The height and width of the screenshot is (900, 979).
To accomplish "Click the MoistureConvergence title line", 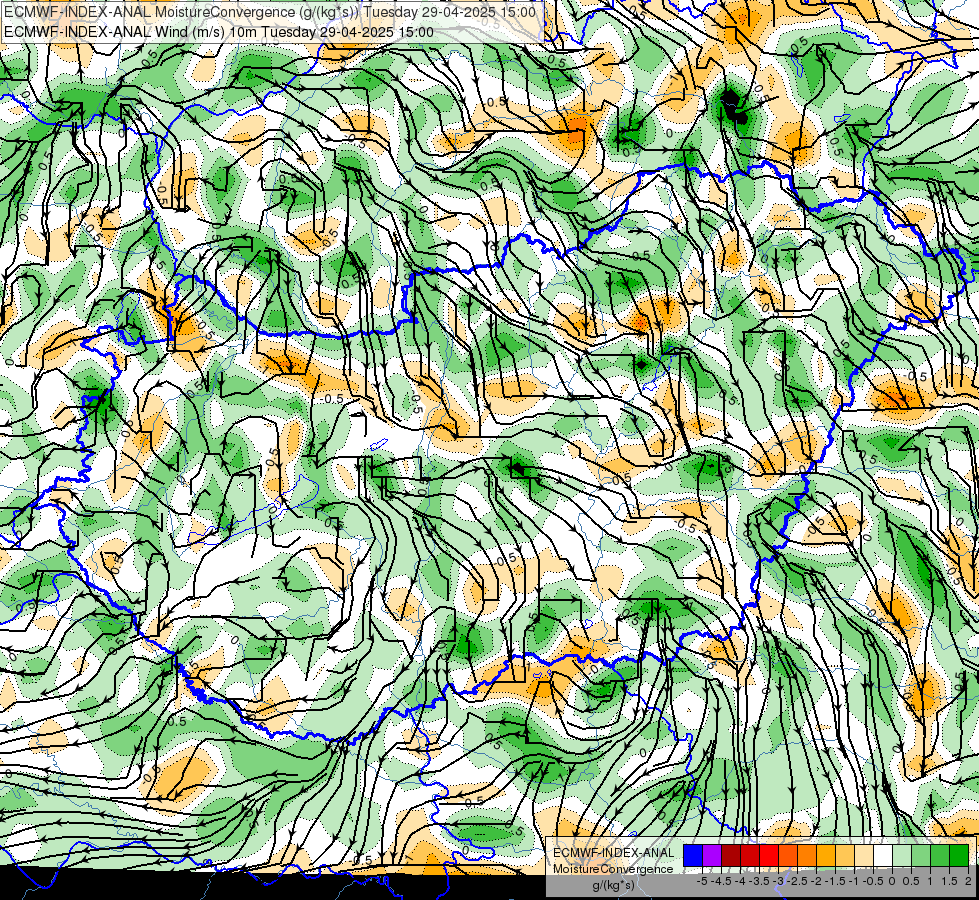I will (270, 12).
